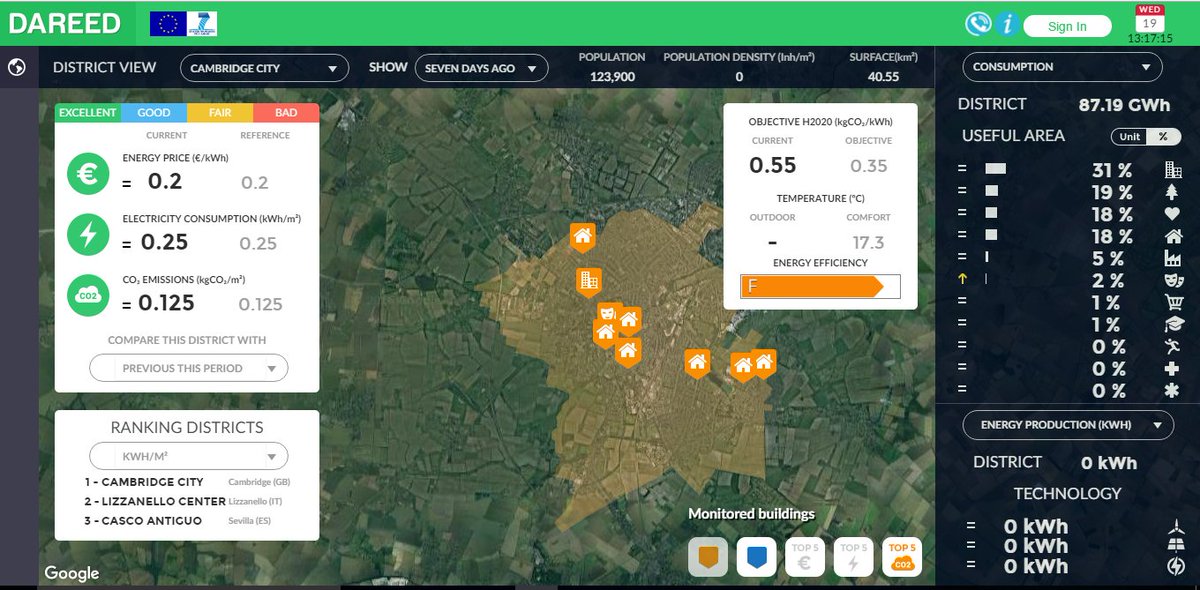Click the residential home icon at 18%
Viewport: 1200px width, 590px height.
pyautogui.click(x=1172, y=238)
